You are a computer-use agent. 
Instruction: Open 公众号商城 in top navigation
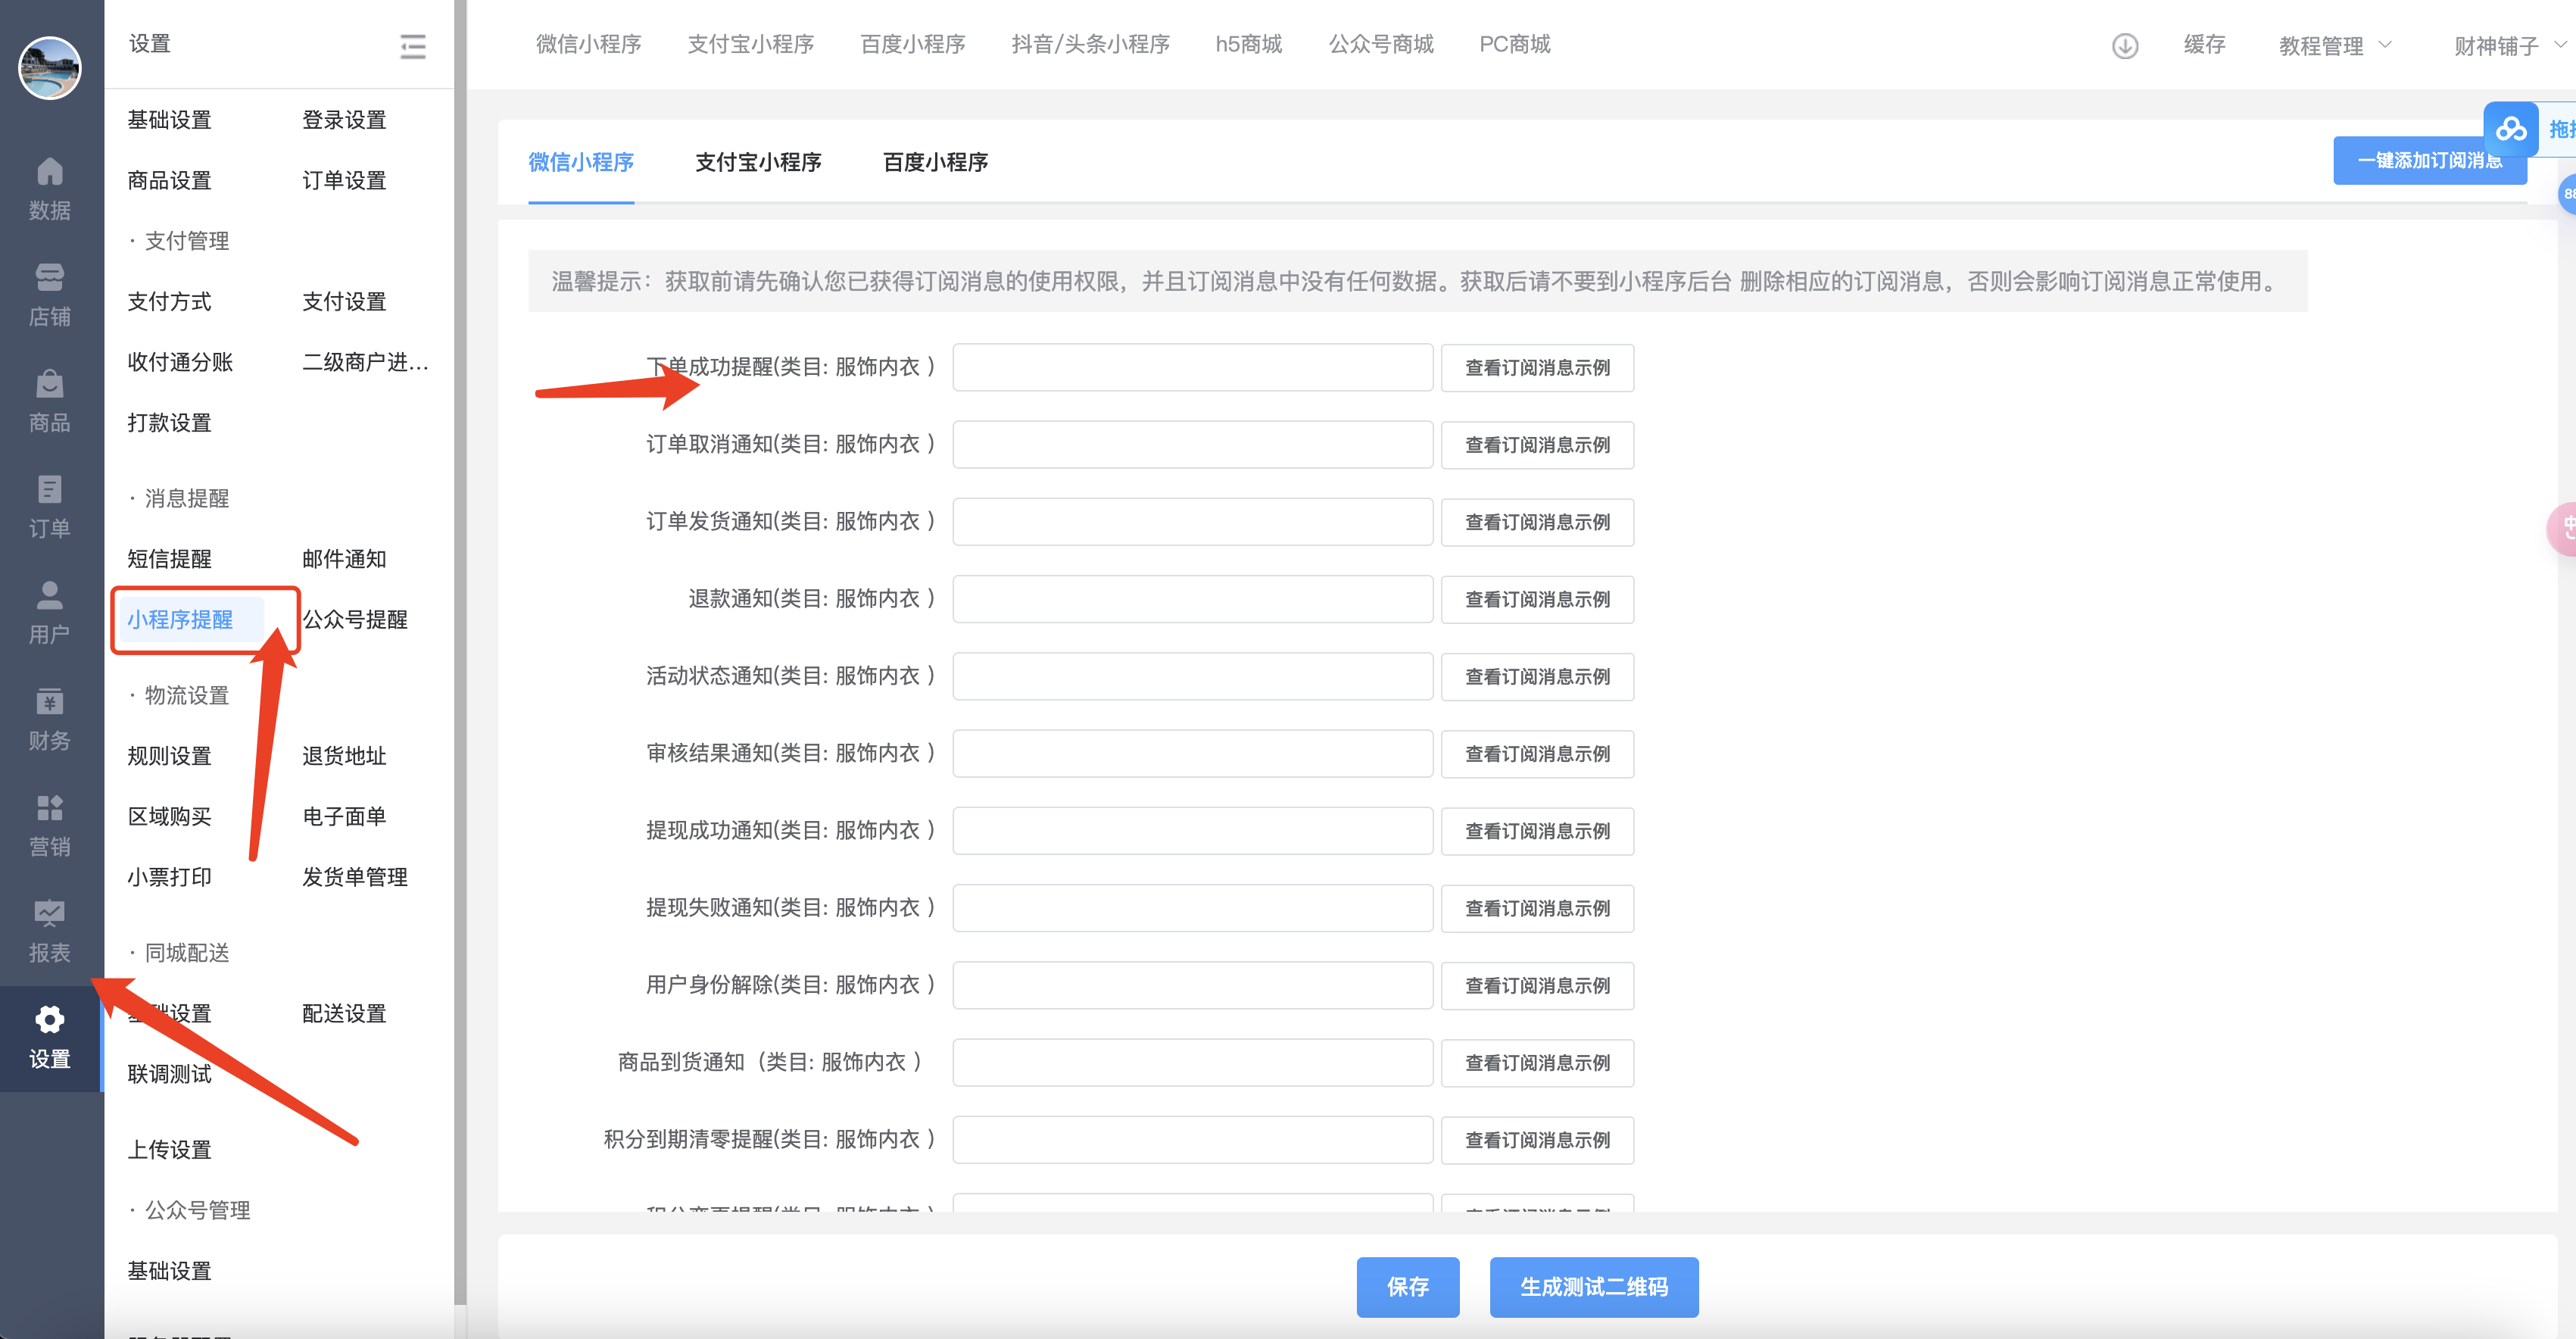pyautogui.click(x=1381, y=44)
